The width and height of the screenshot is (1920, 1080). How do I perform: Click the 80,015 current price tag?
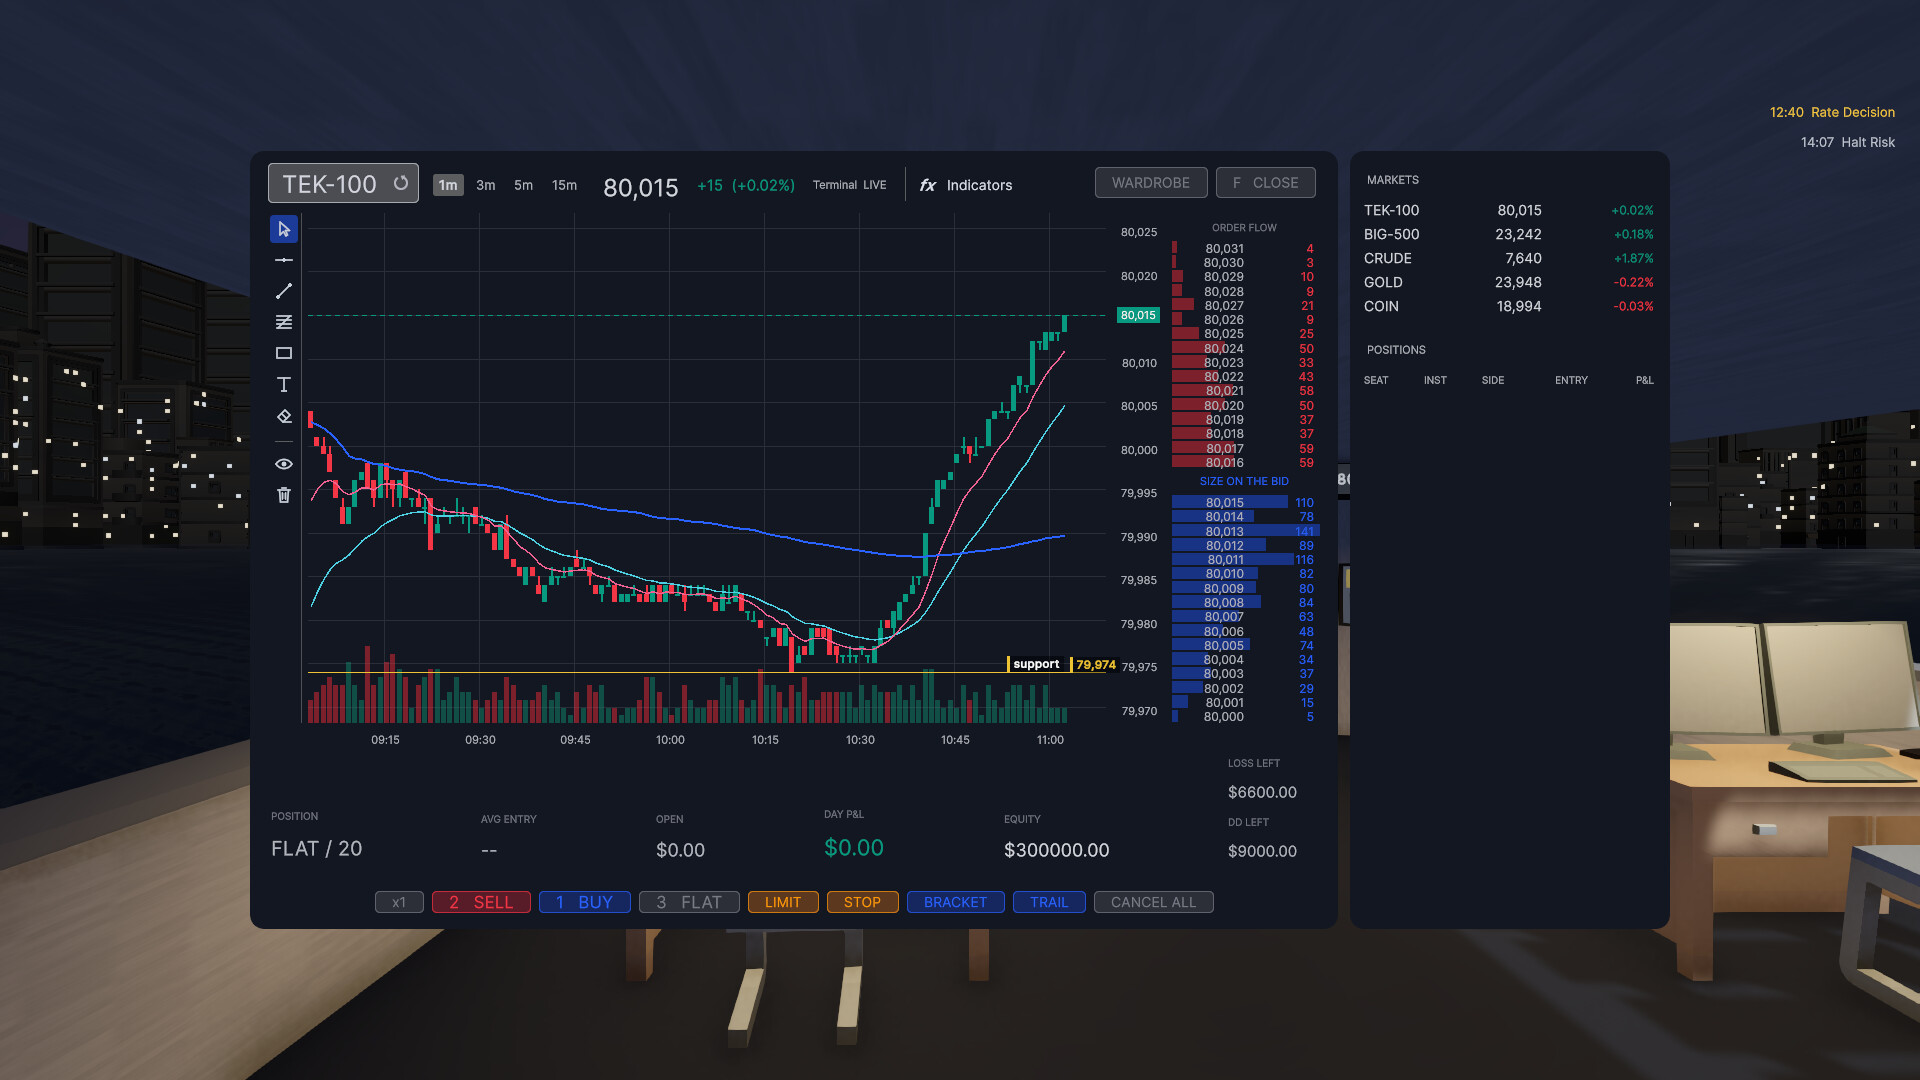[1138, 315]
